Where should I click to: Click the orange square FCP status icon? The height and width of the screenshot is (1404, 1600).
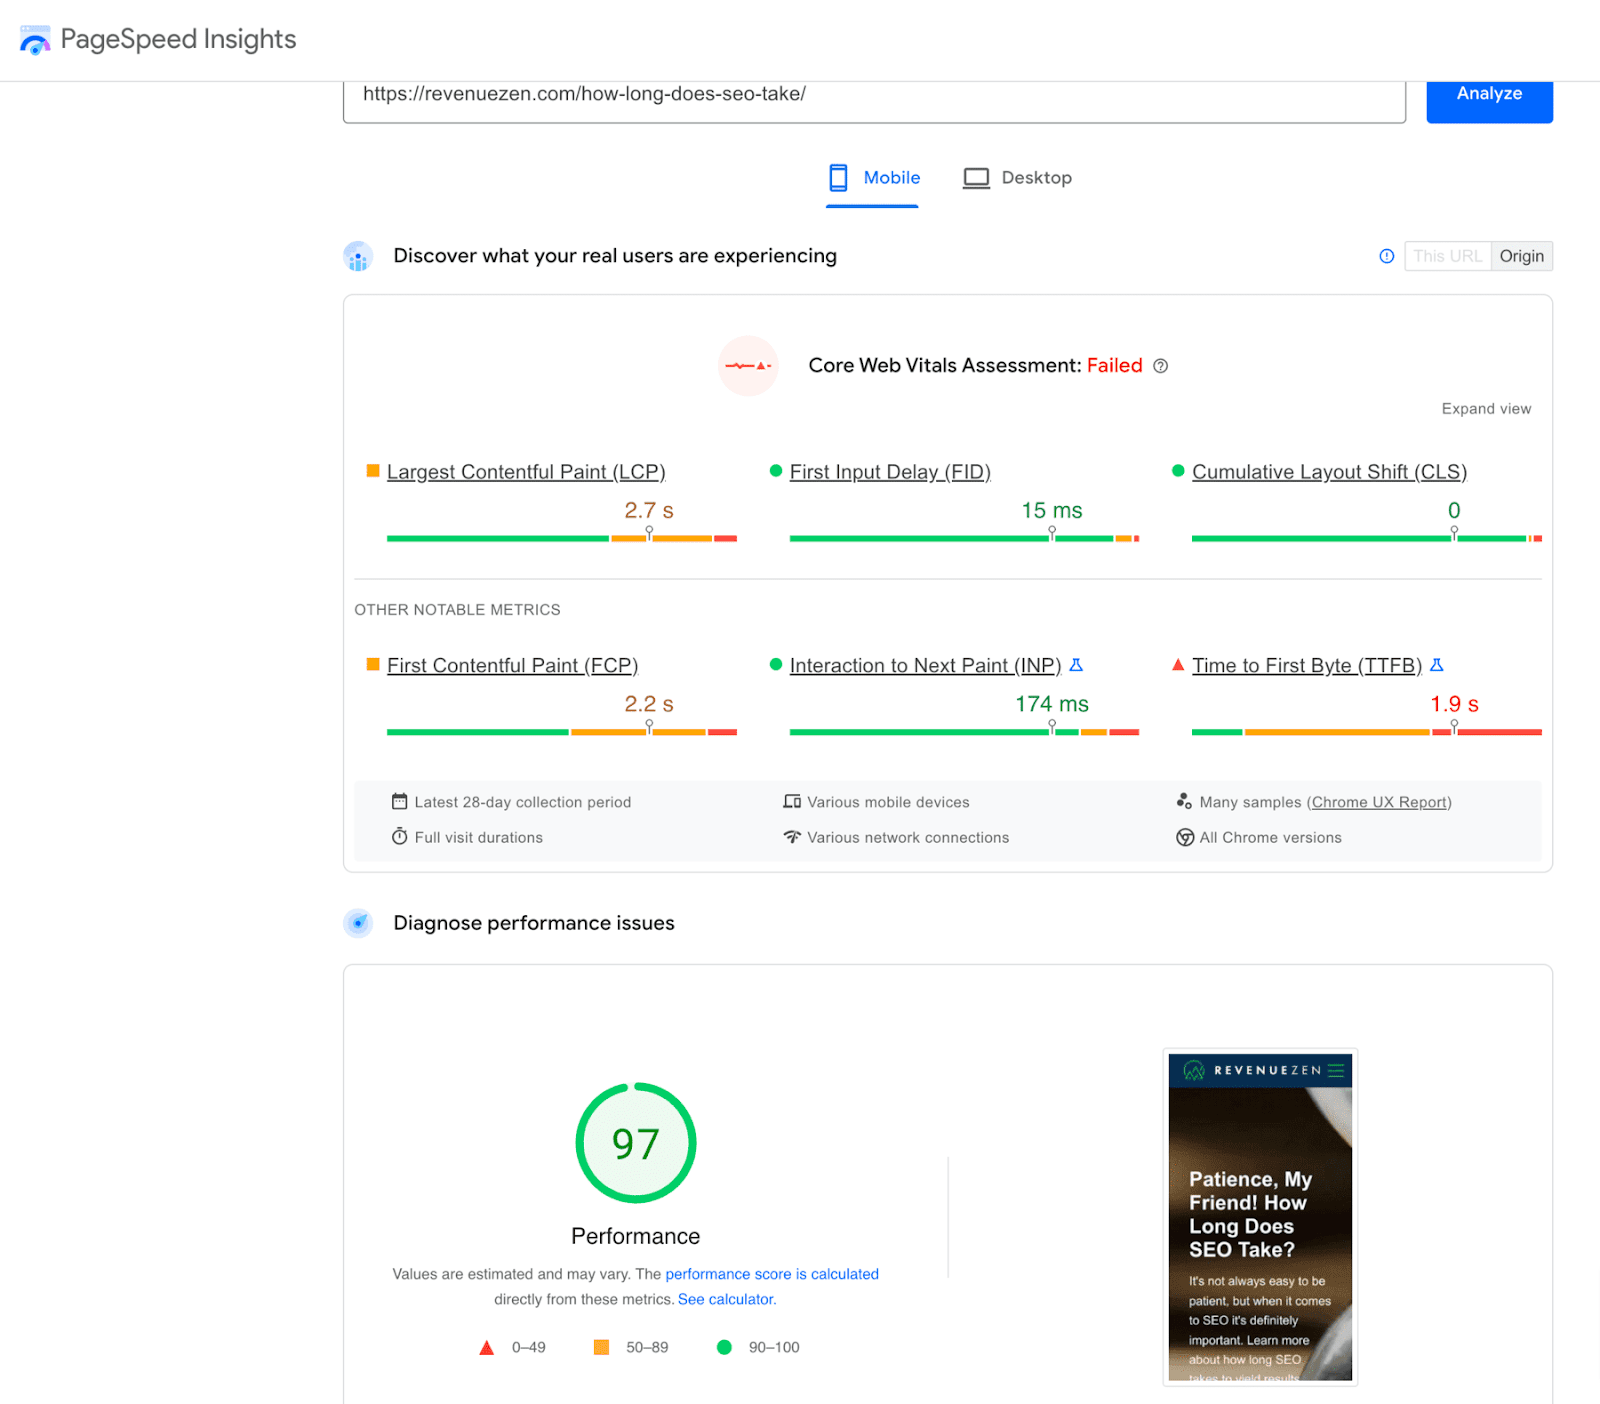373,665
